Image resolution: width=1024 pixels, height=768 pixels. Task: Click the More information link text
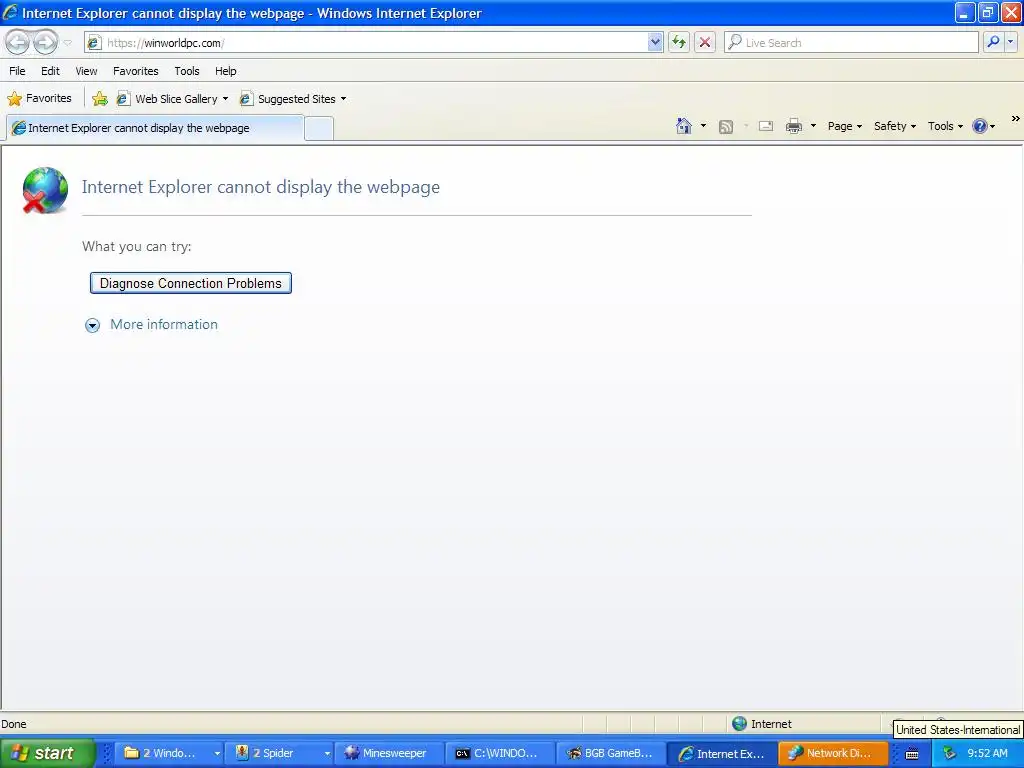pyautogui.click(x=164, y=325)
